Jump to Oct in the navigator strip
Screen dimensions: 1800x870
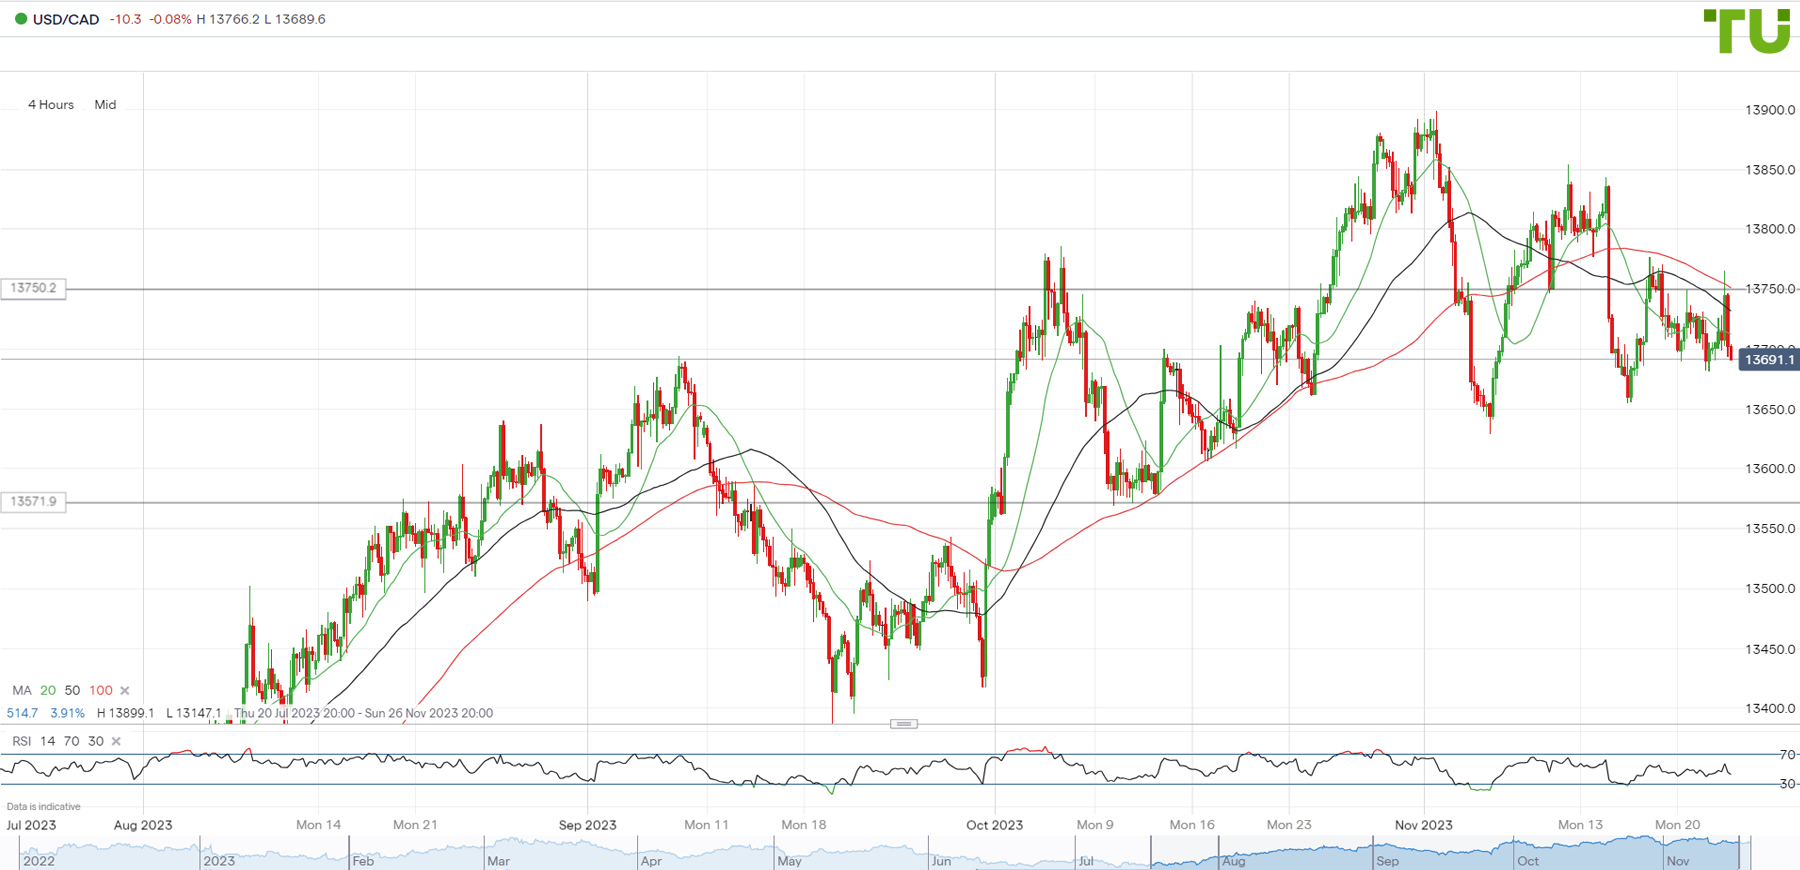point(1528,860)
